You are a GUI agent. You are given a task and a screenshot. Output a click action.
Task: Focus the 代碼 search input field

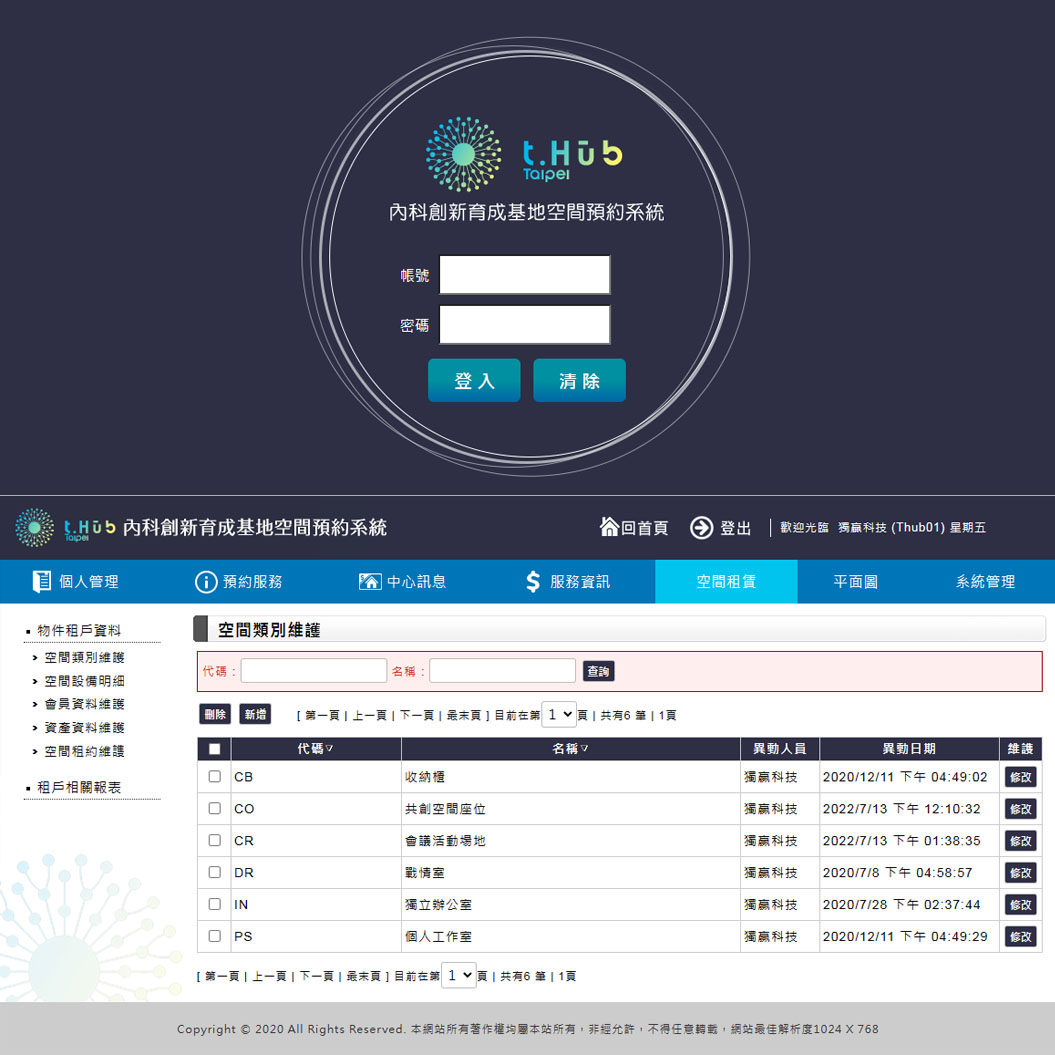coord(314,671)
